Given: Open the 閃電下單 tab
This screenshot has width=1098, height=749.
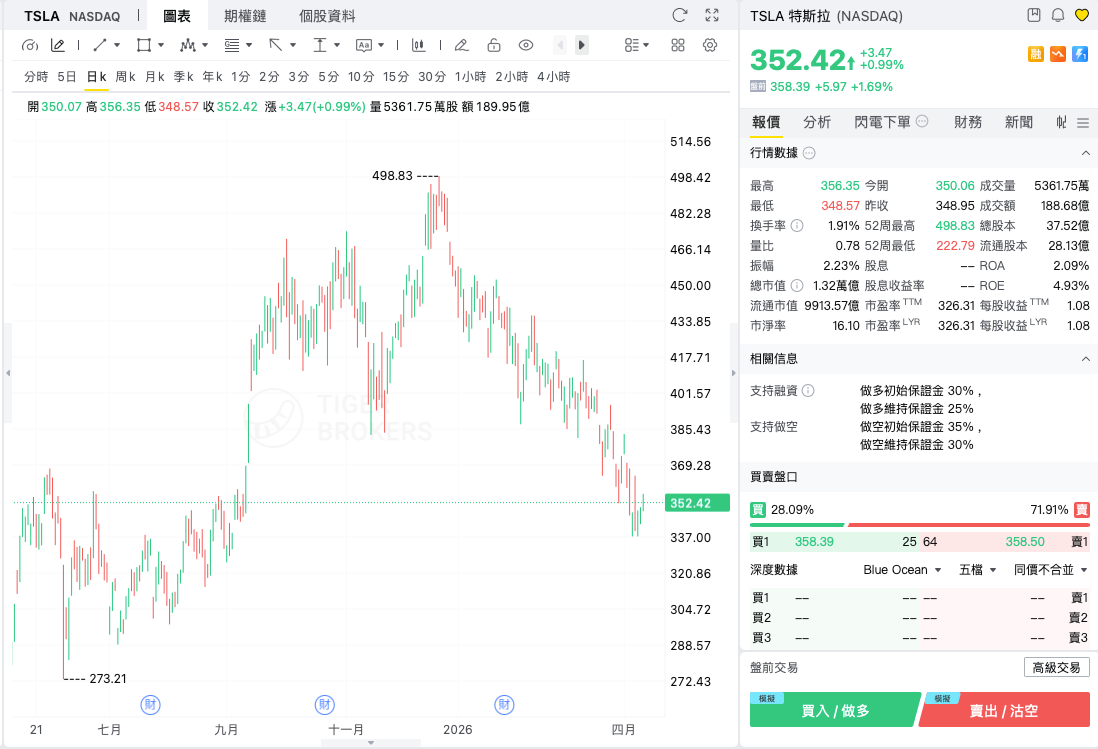Looking at the screenshot, I should 882,122.
